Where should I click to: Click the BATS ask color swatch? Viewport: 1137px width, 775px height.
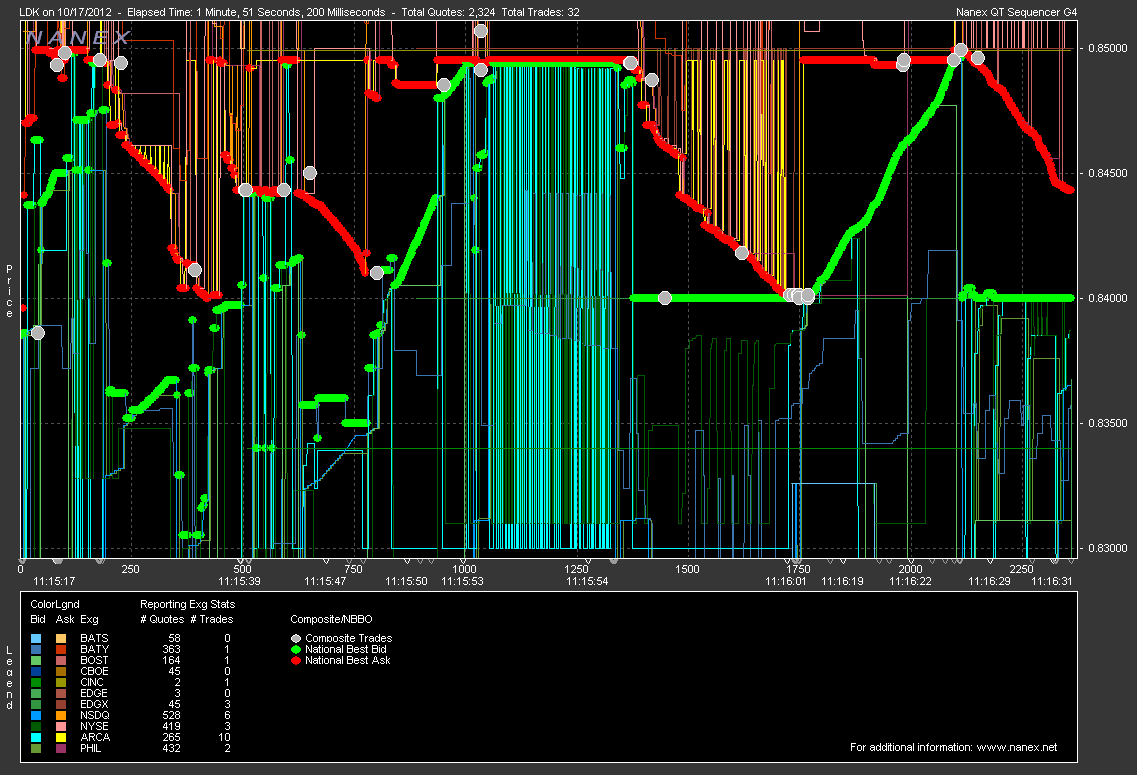click(x=61, y=639)
